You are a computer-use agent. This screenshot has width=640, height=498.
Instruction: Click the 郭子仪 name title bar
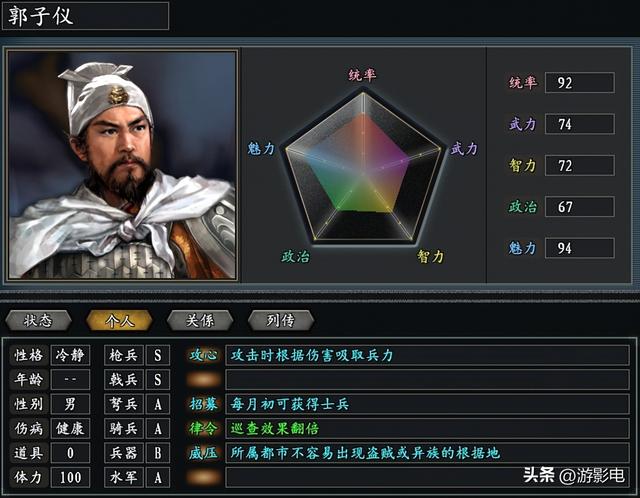pyautogui.click(x=85, y=15)
